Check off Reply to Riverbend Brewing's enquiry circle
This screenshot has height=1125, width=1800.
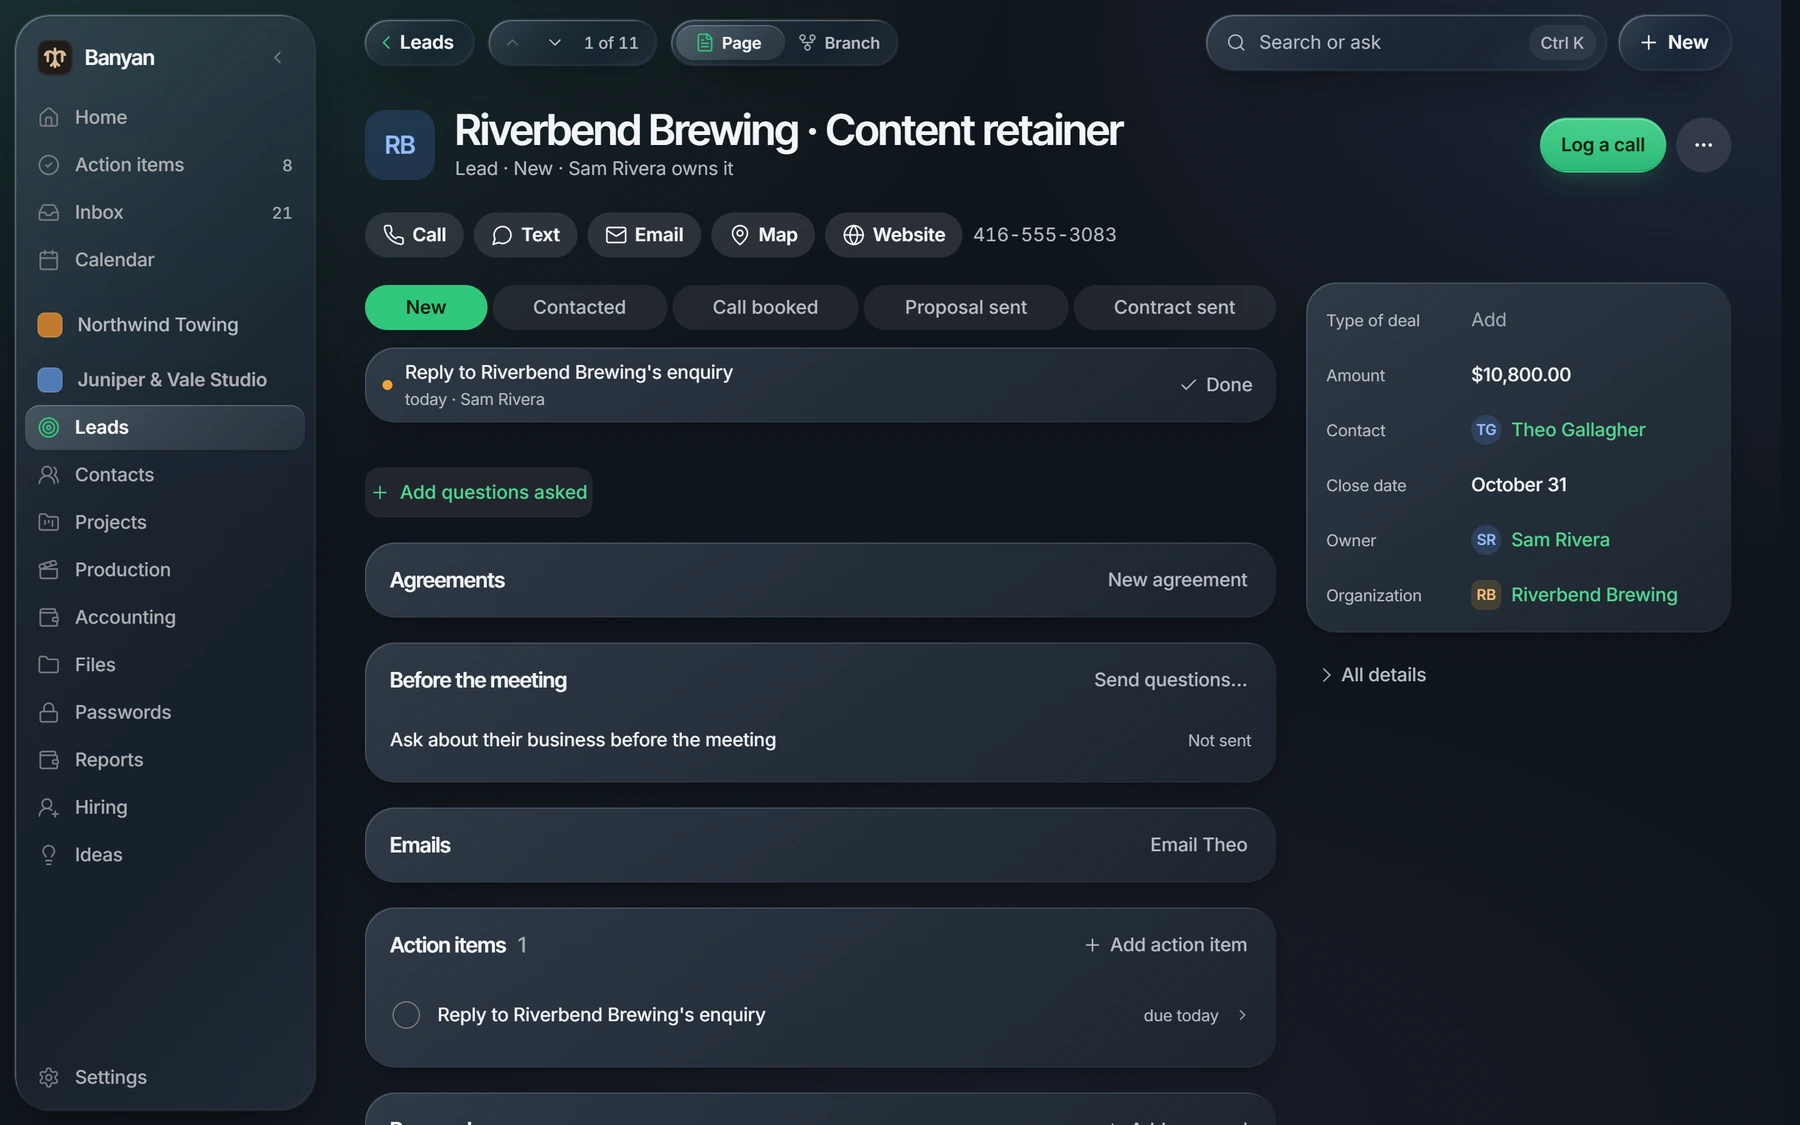406,1015
